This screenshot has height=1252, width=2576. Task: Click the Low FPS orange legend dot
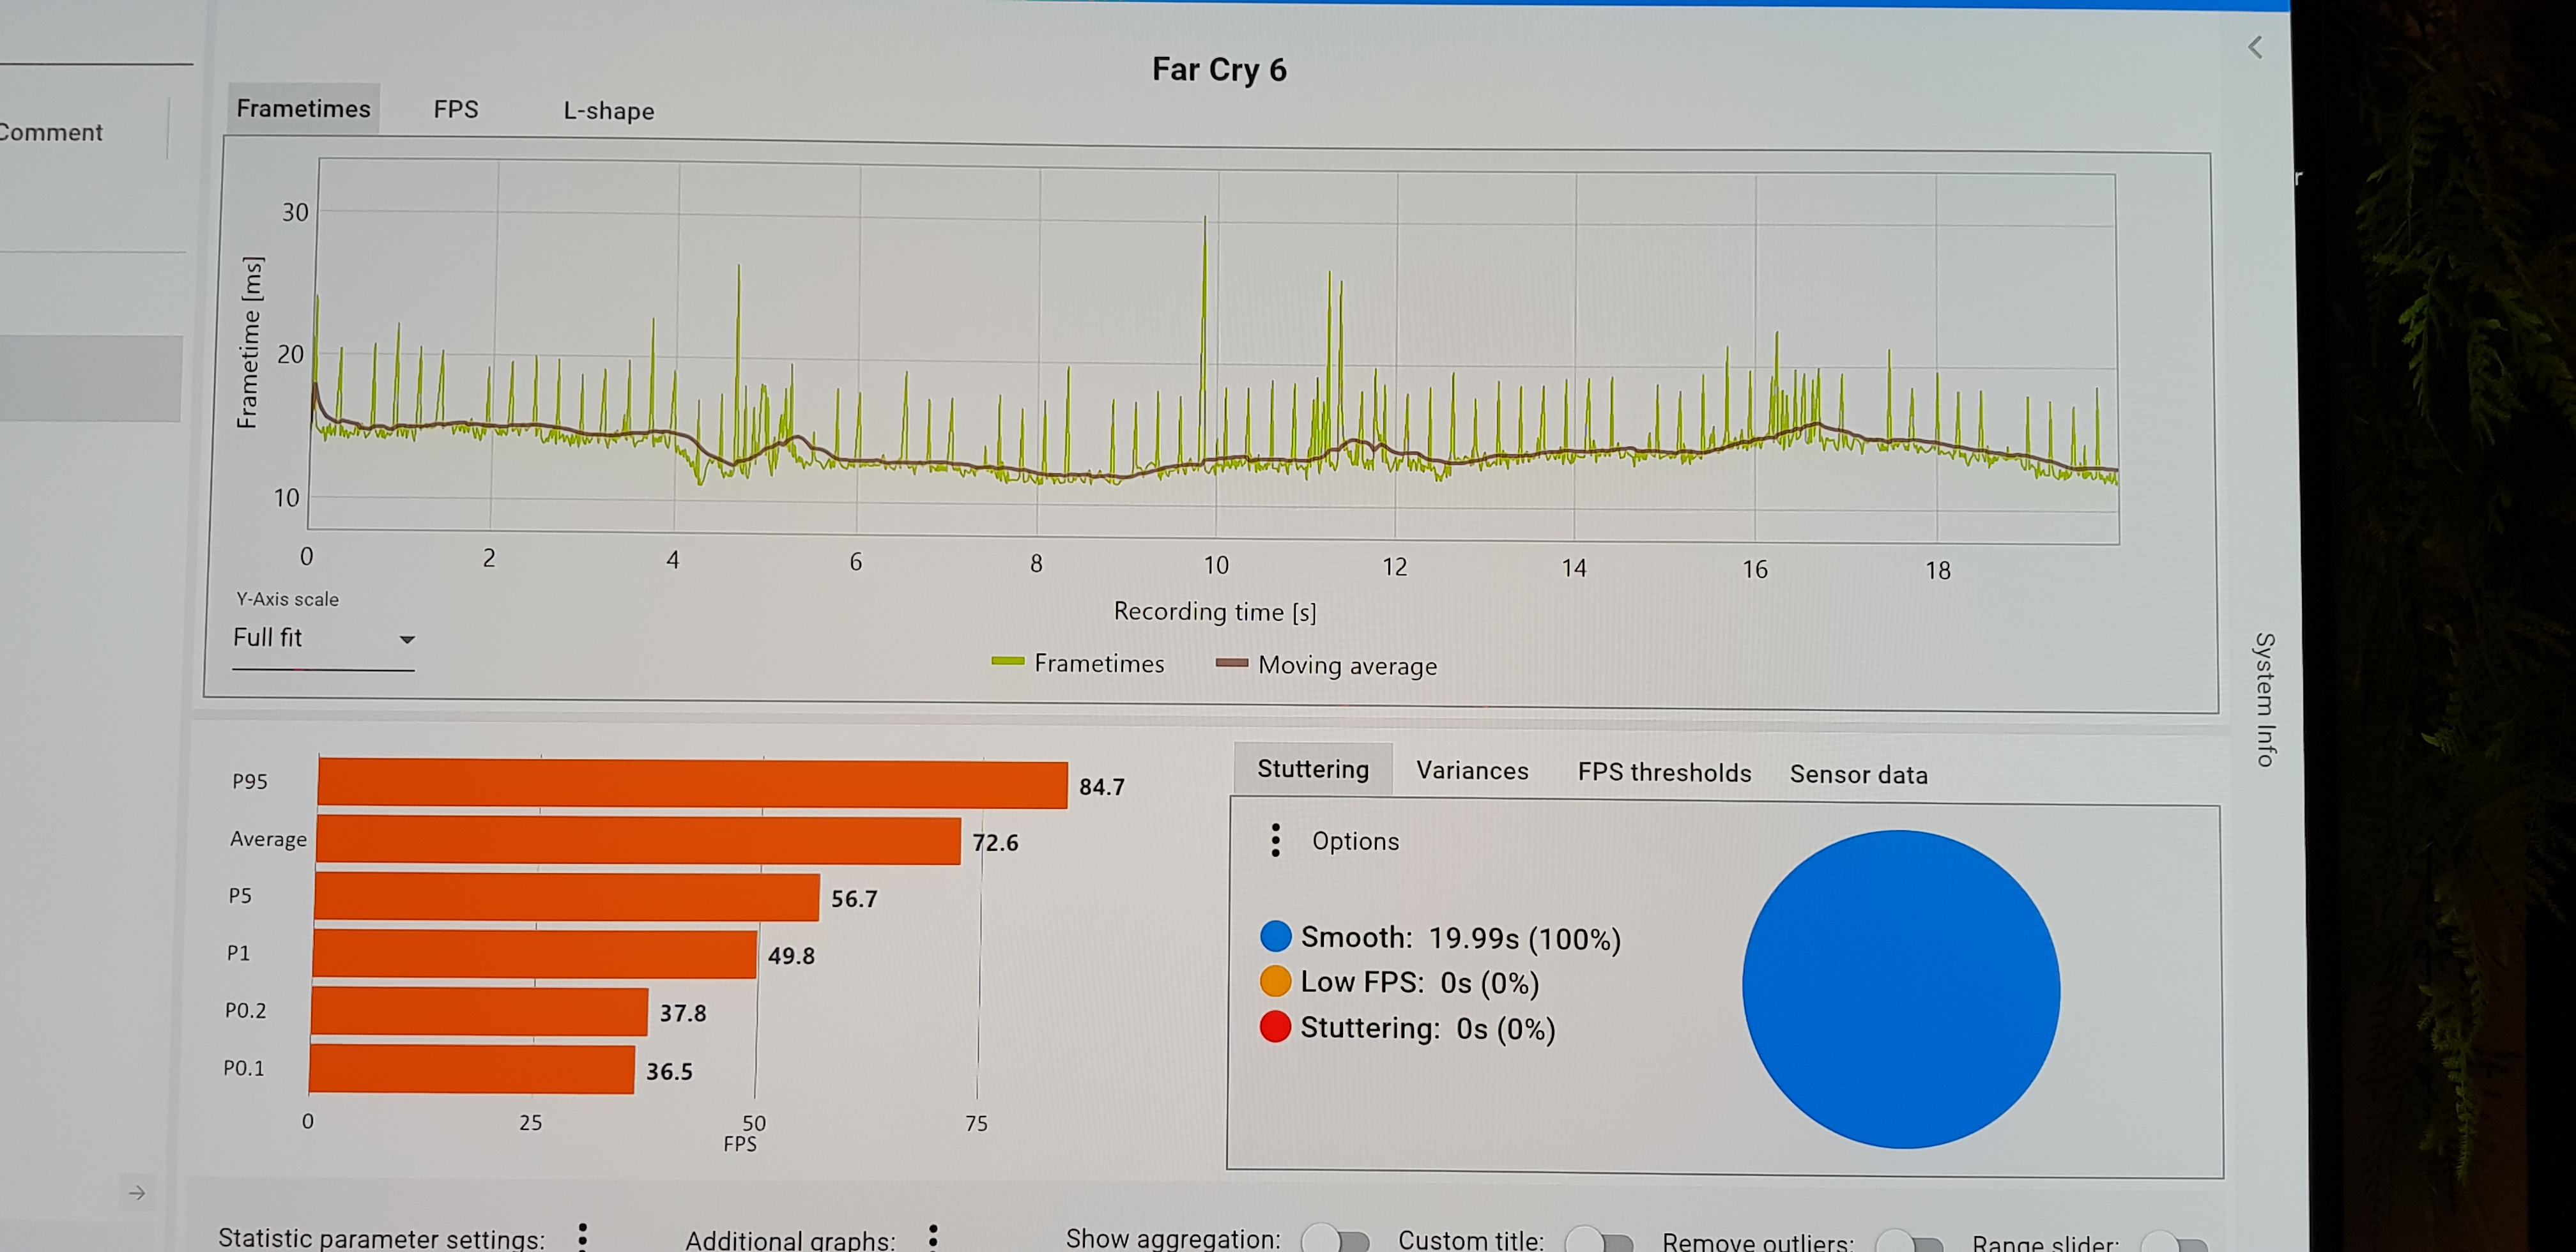tap(1276, 981)
